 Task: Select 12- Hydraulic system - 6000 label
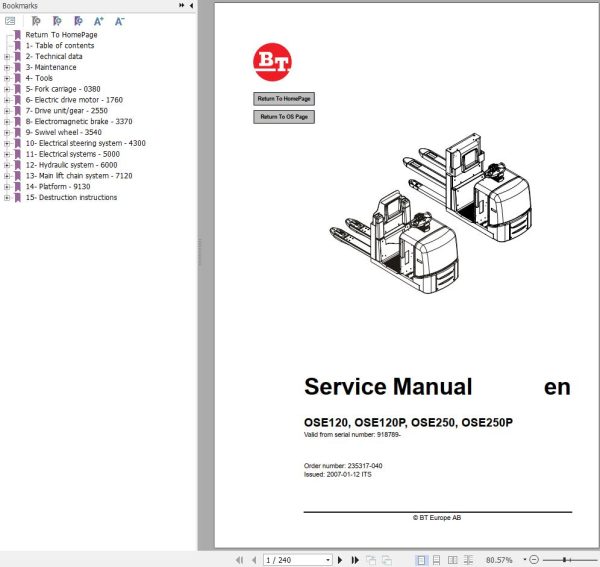pos(71,165)
